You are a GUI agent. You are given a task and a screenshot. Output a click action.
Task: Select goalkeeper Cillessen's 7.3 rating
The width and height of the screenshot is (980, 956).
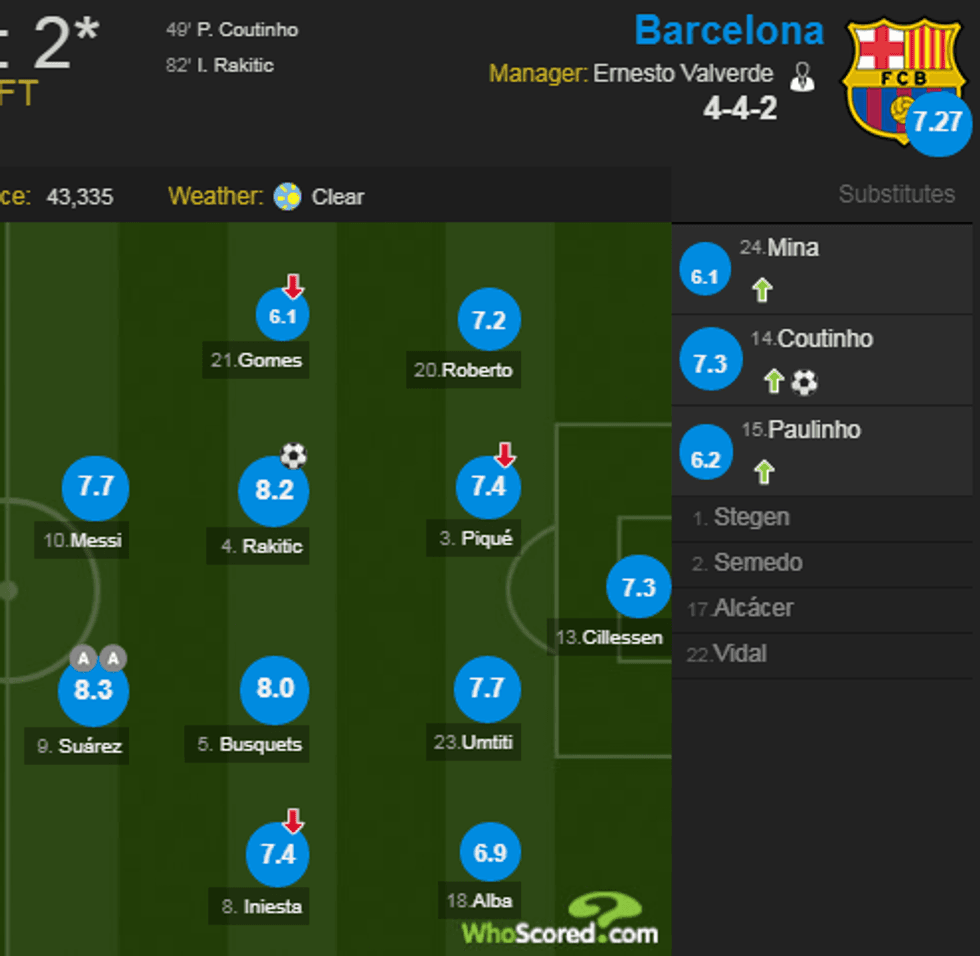click(638, 587)
